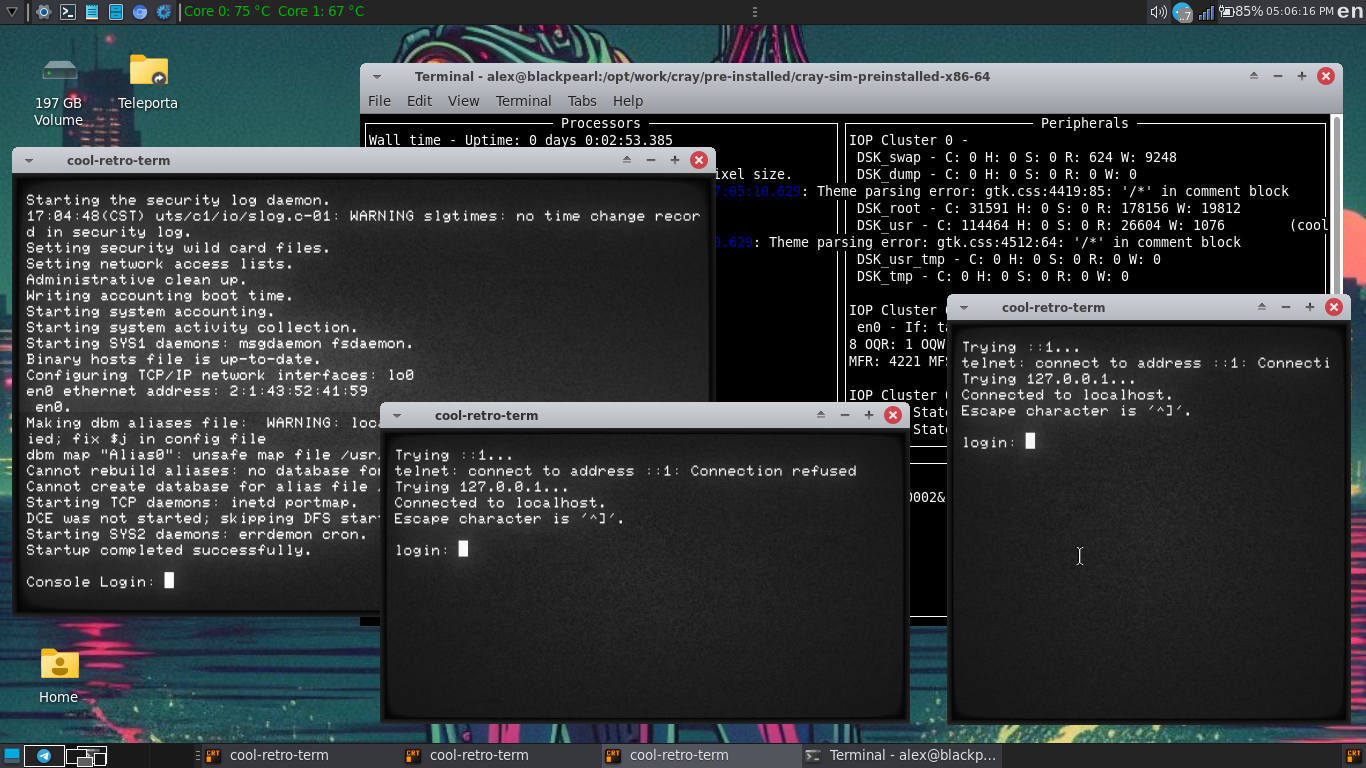Open the file manager launcher in panel

pyautogui.click(x=116, y=12)
